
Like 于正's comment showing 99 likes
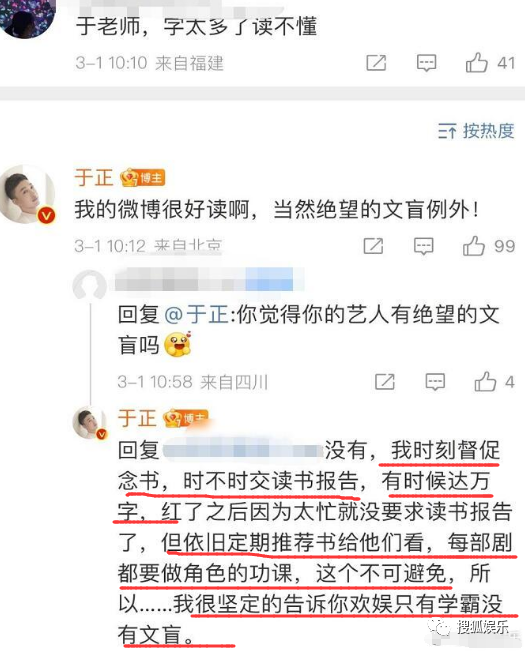point(474,246)
